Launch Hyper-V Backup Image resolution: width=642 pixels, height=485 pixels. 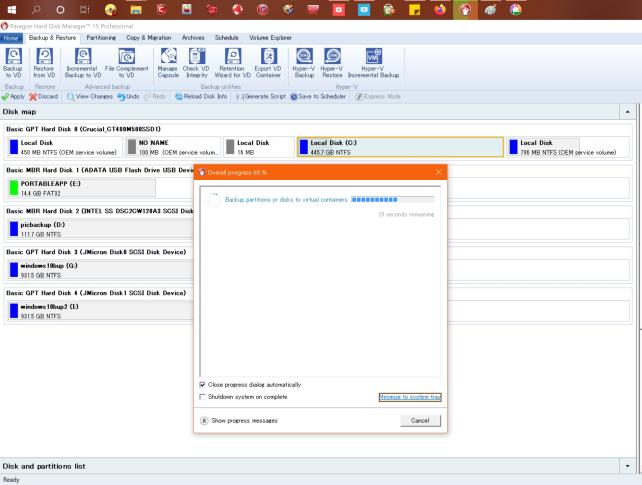pos(304,63)
